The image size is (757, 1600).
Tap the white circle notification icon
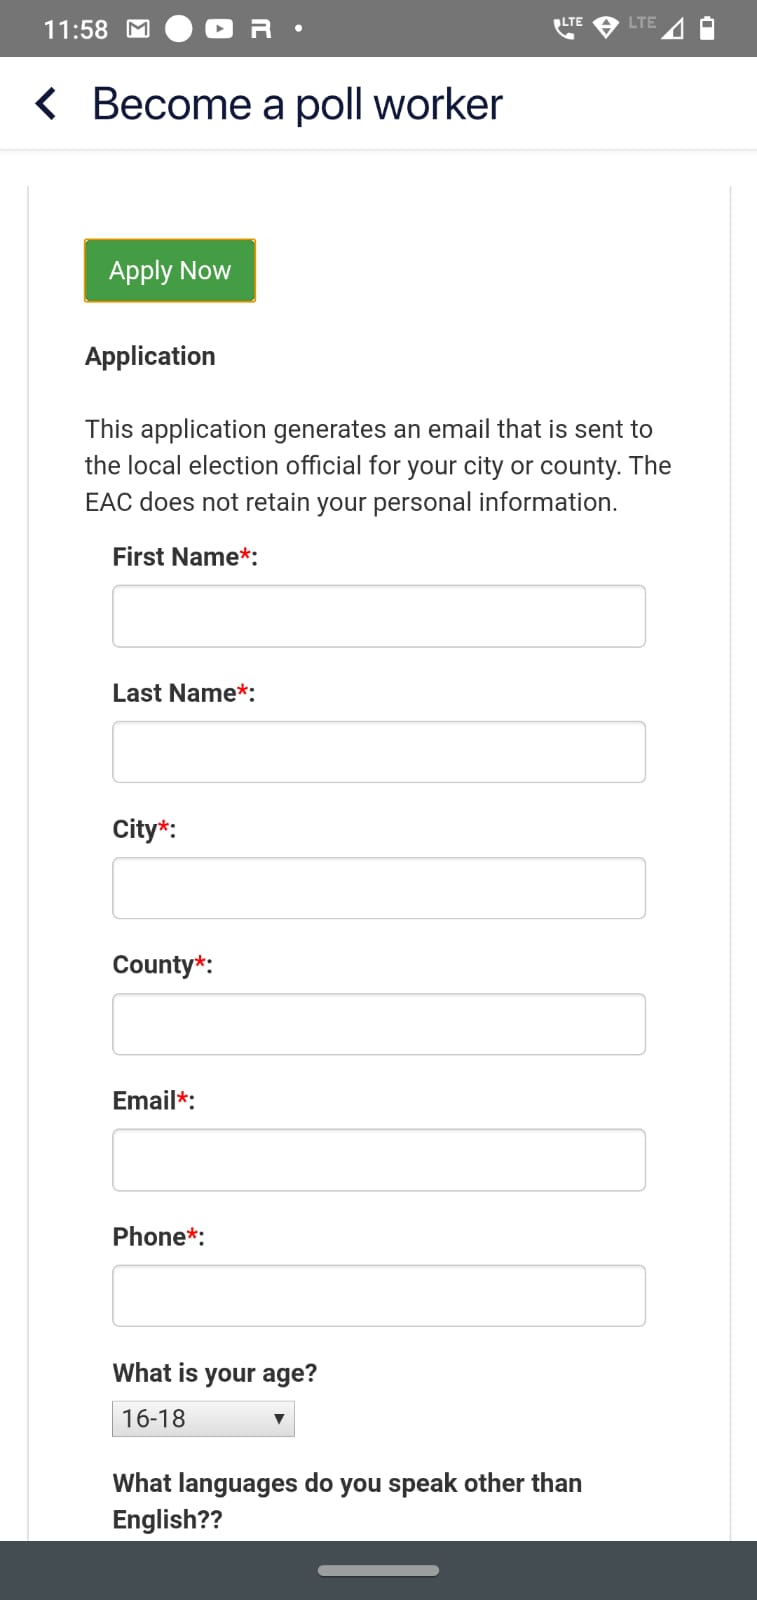point(178,29)
